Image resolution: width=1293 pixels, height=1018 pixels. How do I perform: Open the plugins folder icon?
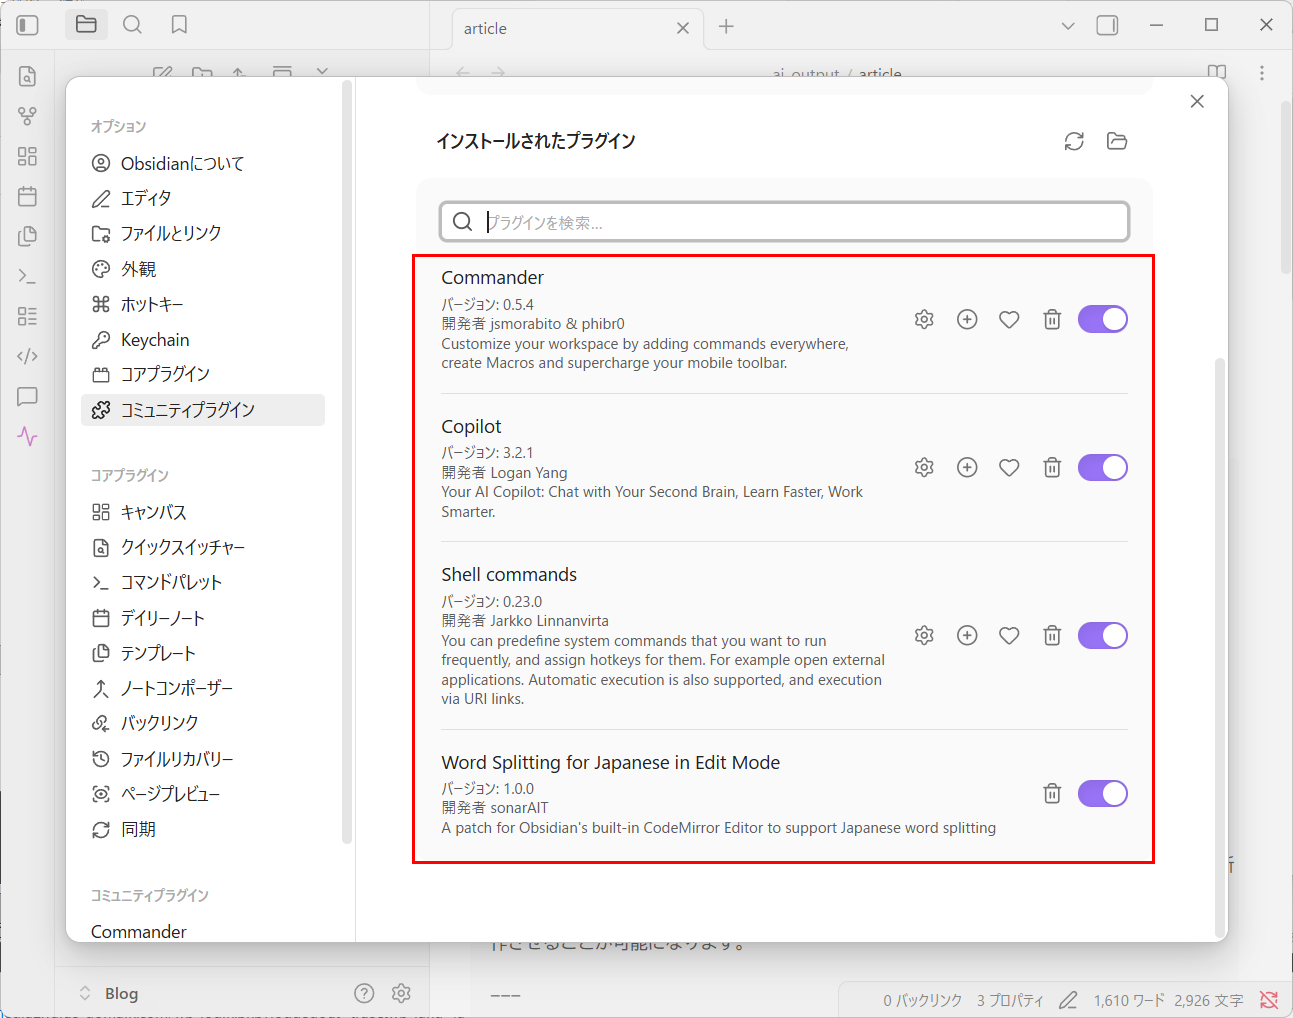click(1117, 141)
